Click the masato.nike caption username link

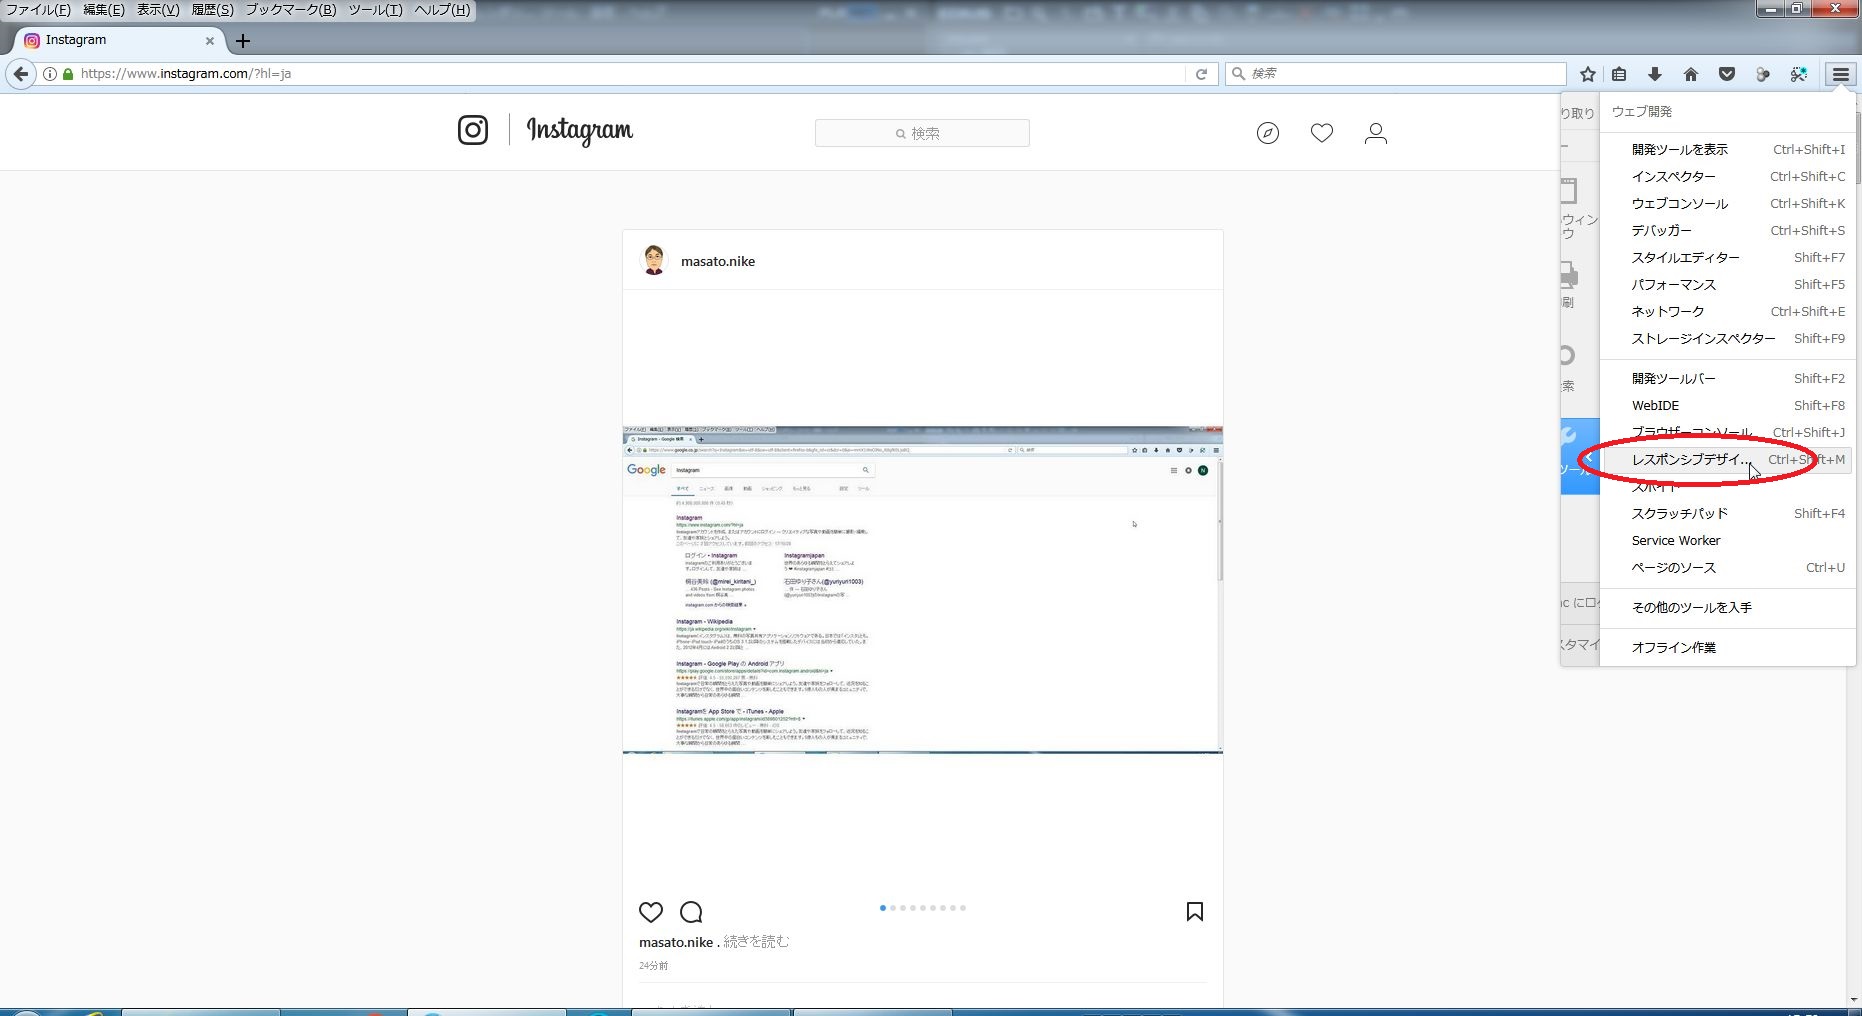pos(676,942)
